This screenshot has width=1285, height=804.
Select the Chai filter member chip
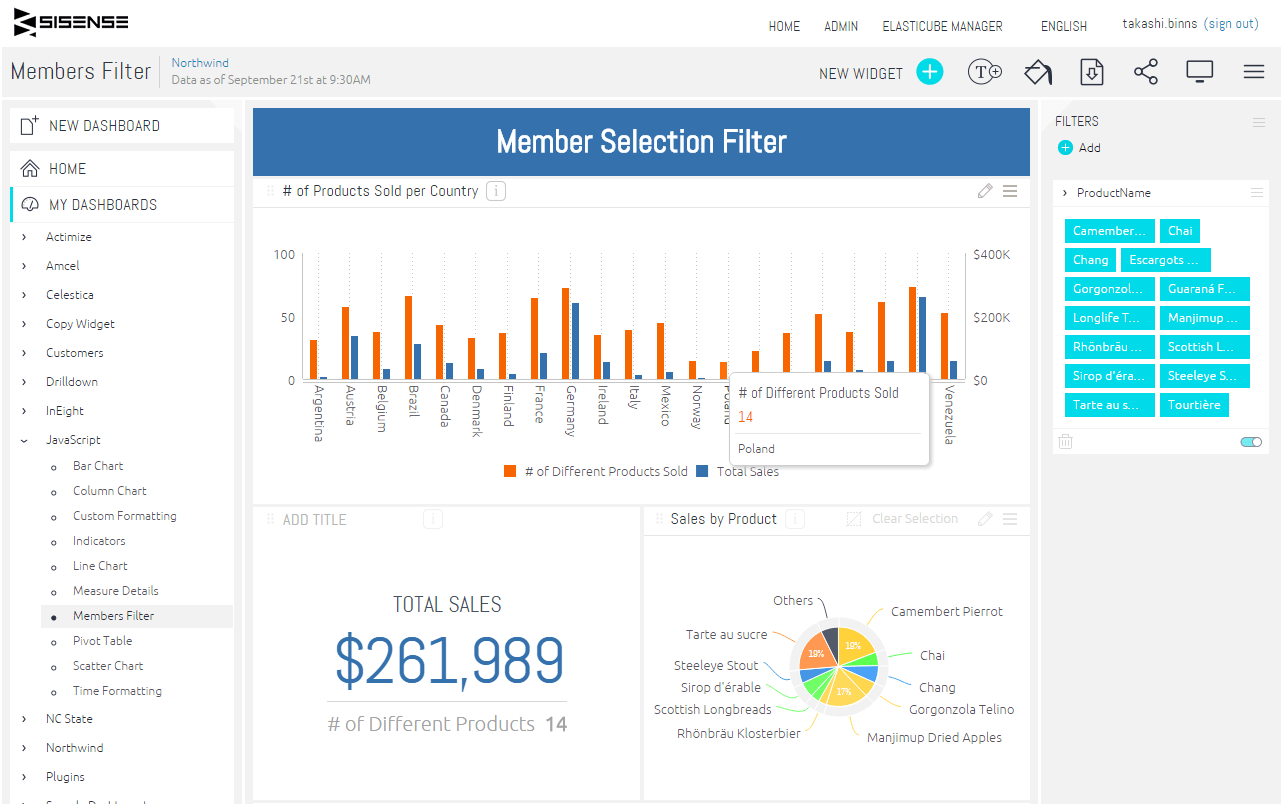[1180, 231]
